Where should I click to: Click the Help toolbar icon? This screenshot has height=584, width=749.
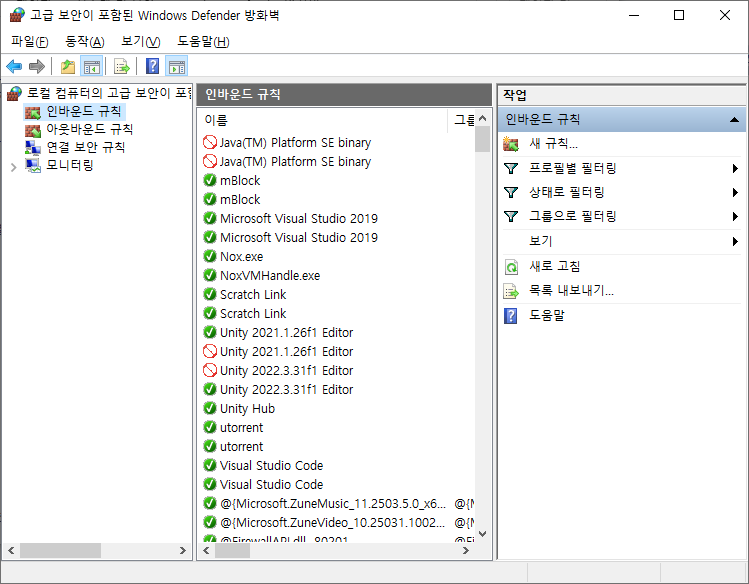(x=152, y=66)
